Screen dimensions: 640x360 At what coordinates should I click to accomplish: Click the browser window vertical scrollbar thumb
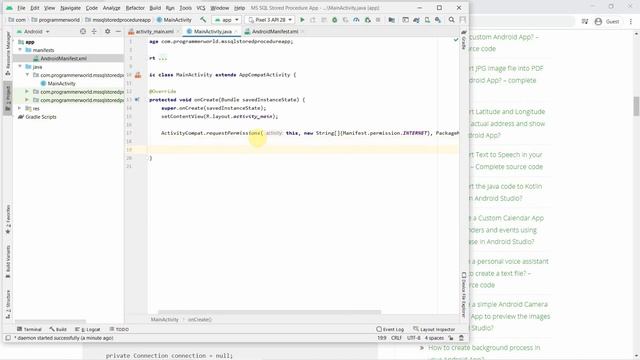636,106
